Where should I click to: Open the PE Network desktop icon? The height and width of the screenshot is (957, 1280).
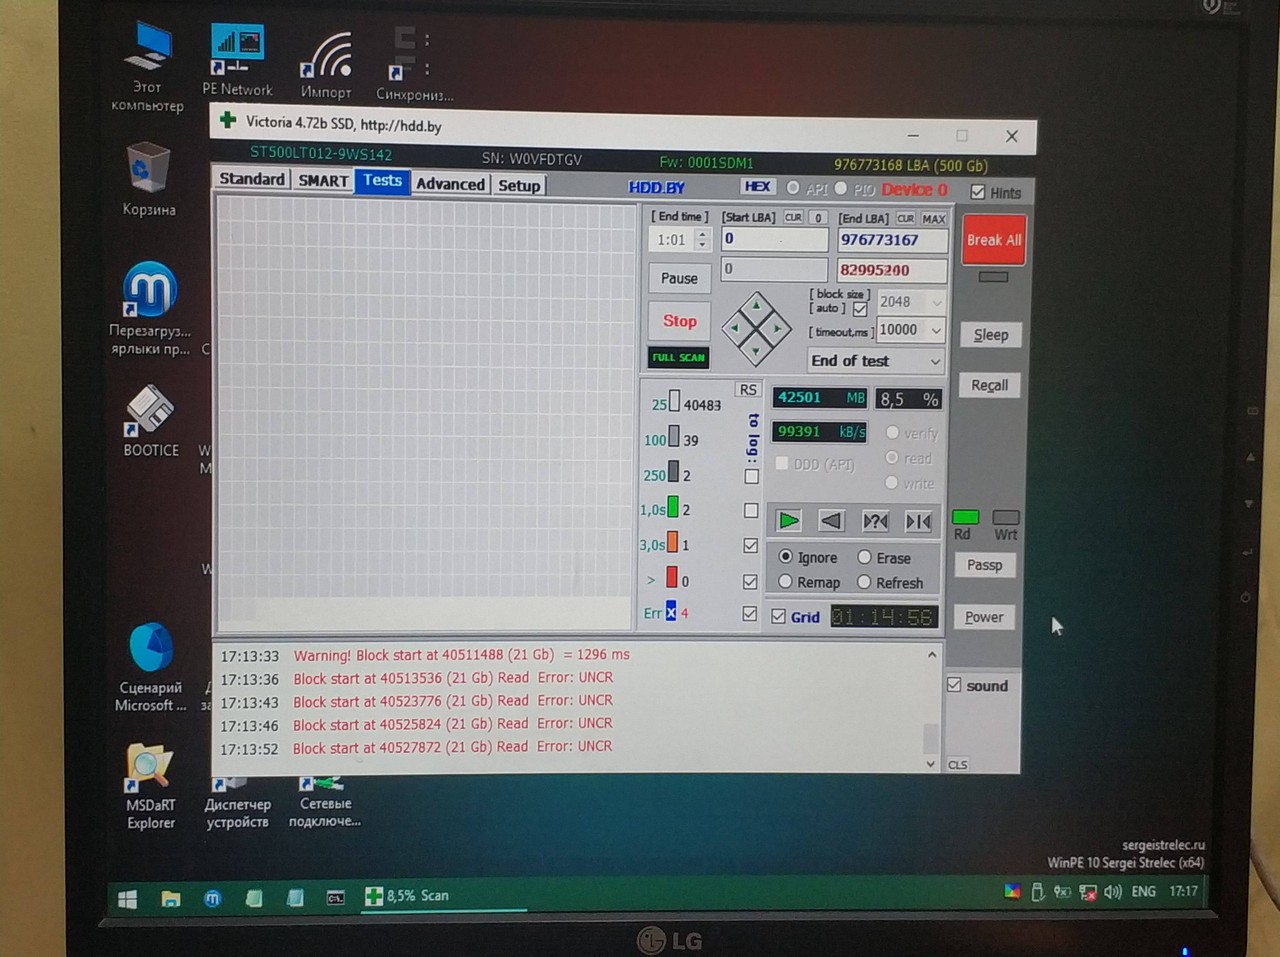pos(237,60)
